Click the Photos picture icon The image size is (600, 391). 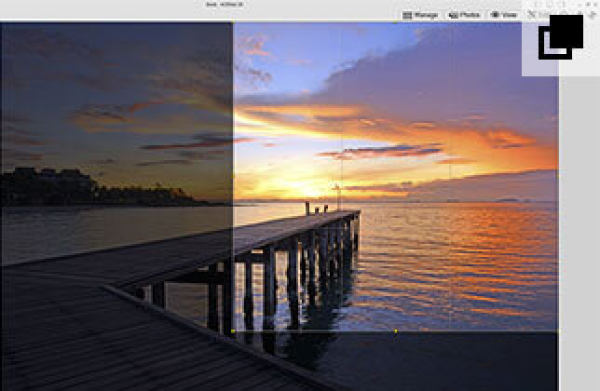[x=453, y=15]
